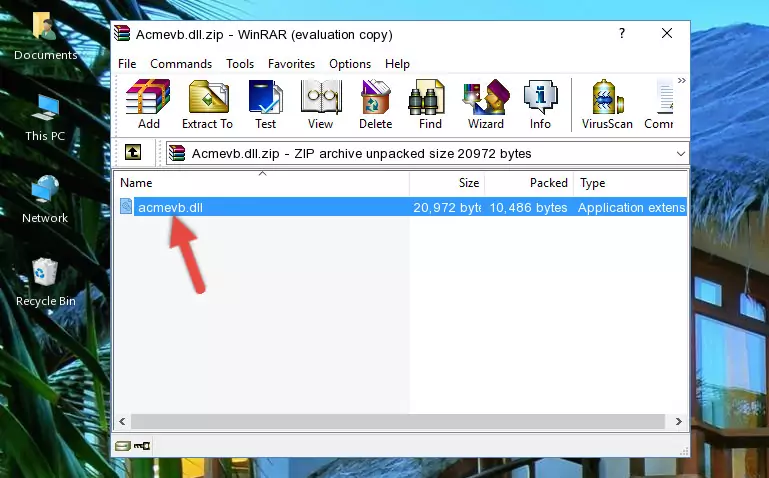Start VirusScan from the toolbar

tap(607, 104)
